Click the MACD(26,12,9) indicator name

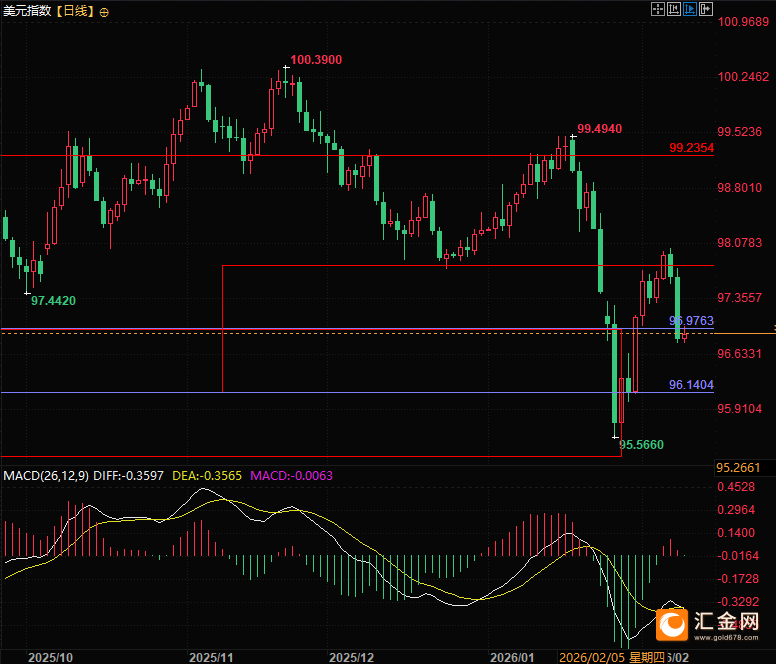point(46,476)
